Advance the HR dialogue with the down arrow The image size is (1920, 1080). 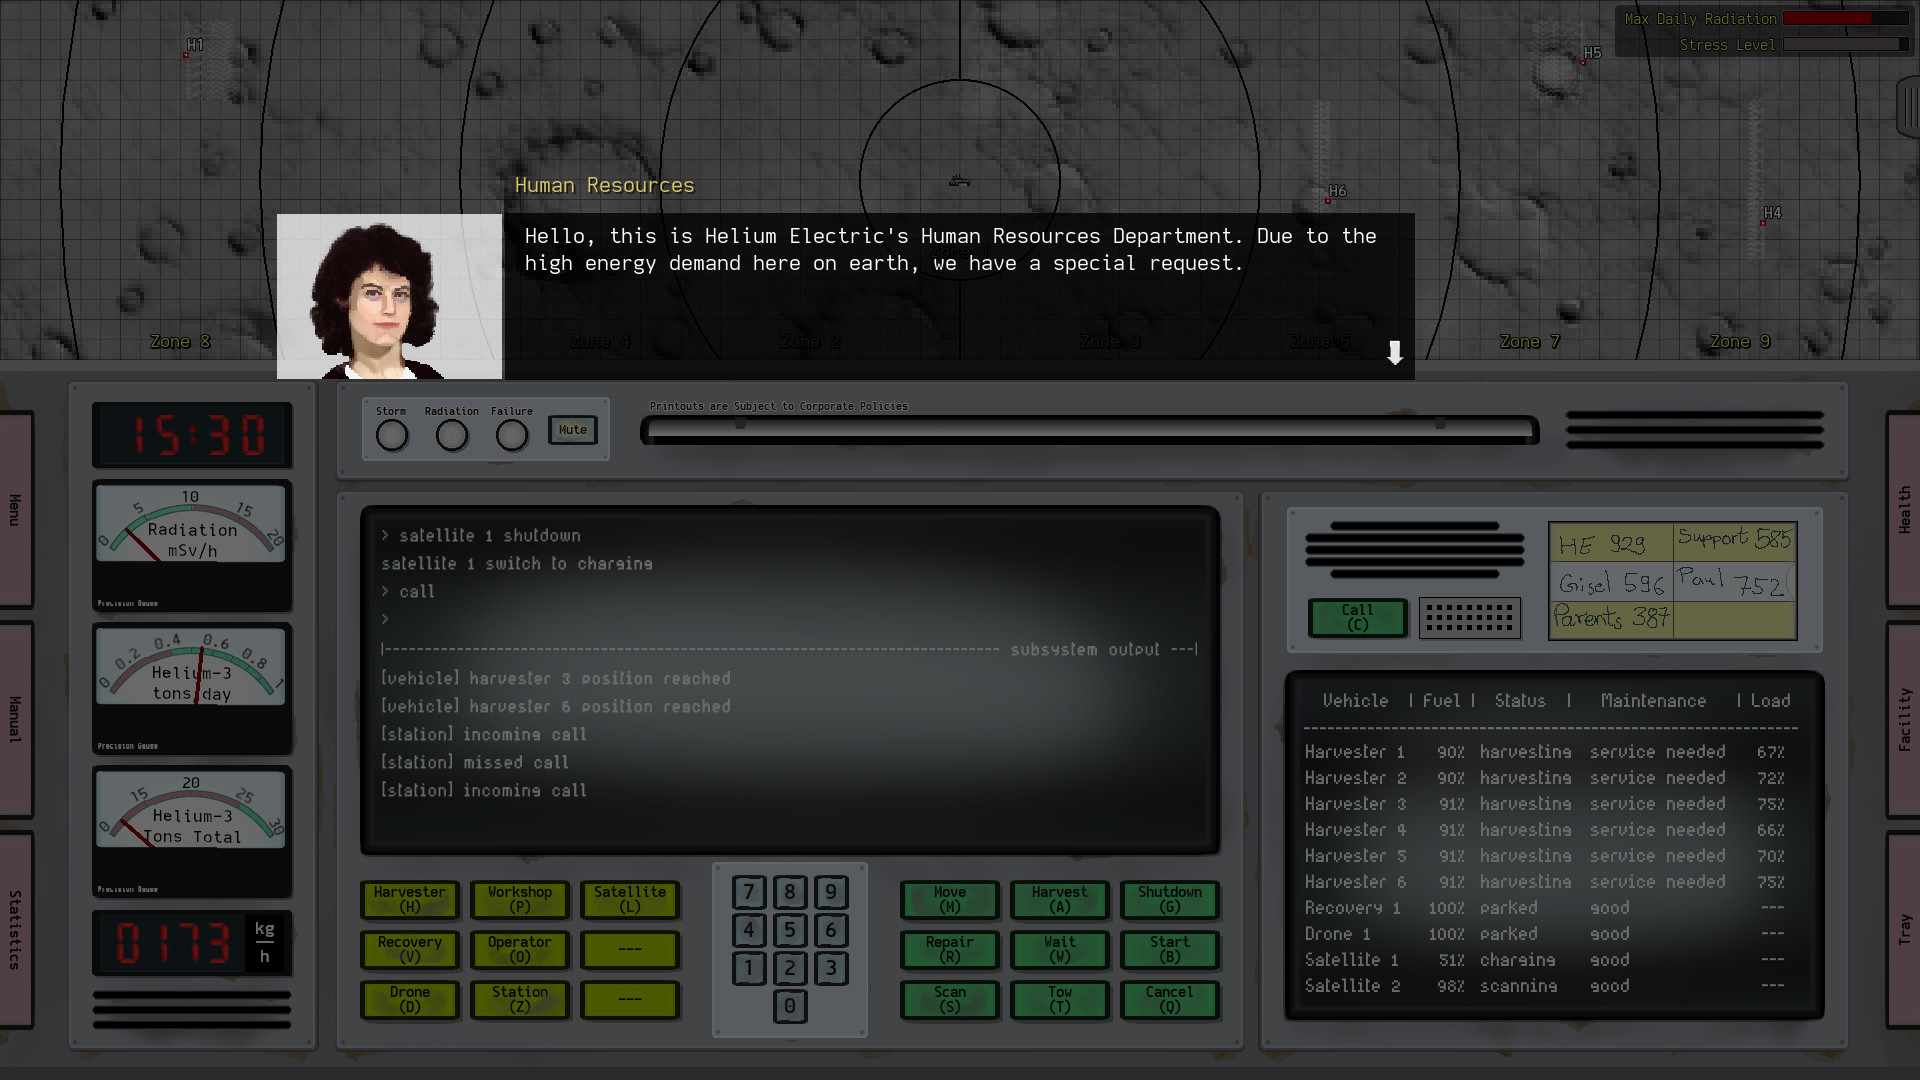click(x=1395, y=354)
